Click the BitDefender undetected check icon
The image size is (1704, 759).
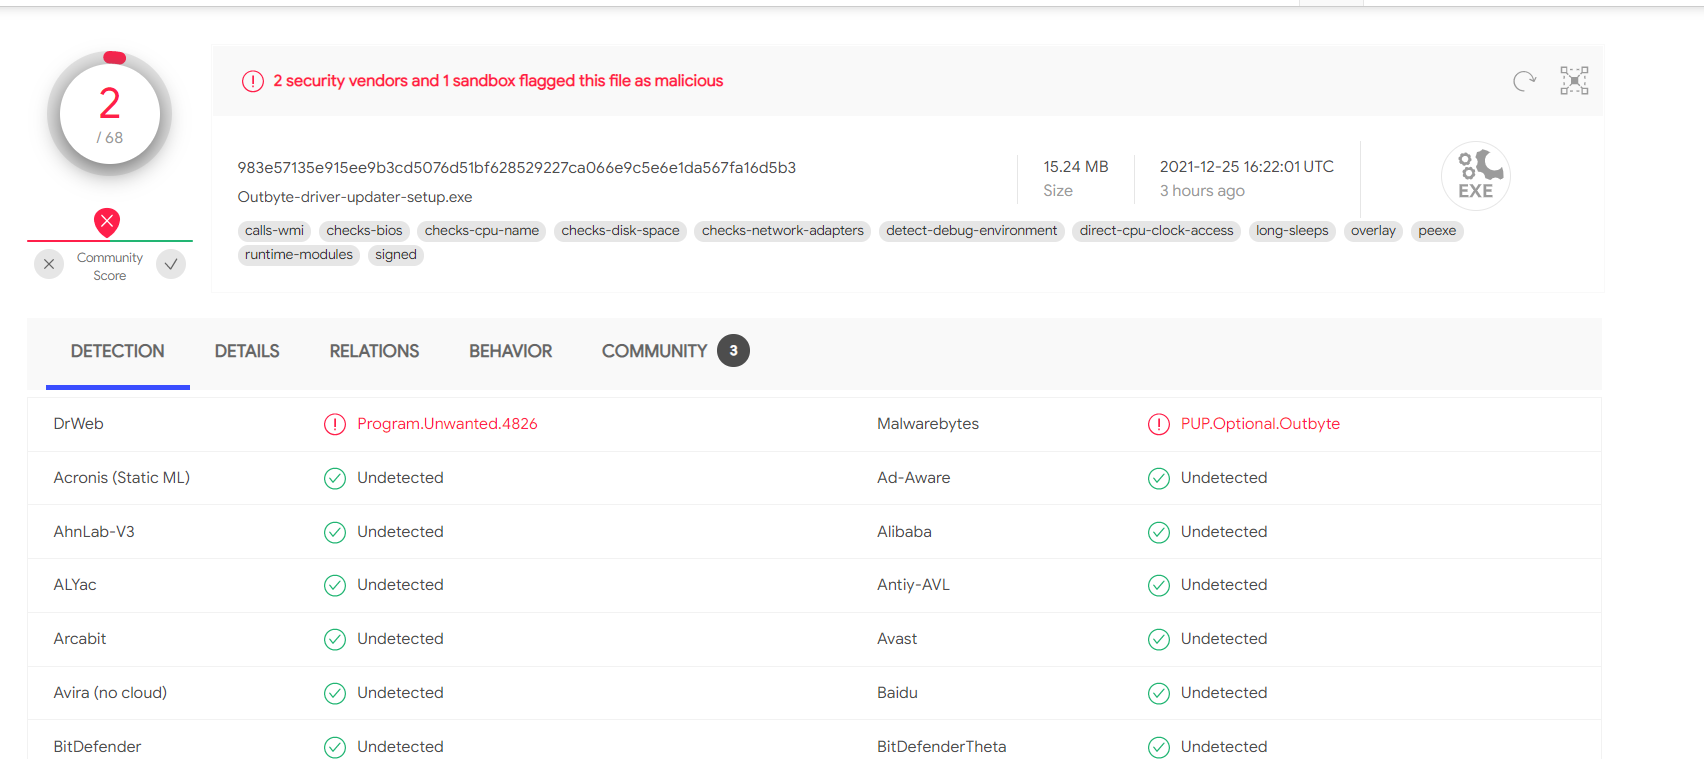pyautogui.click(x=335, y=747)
